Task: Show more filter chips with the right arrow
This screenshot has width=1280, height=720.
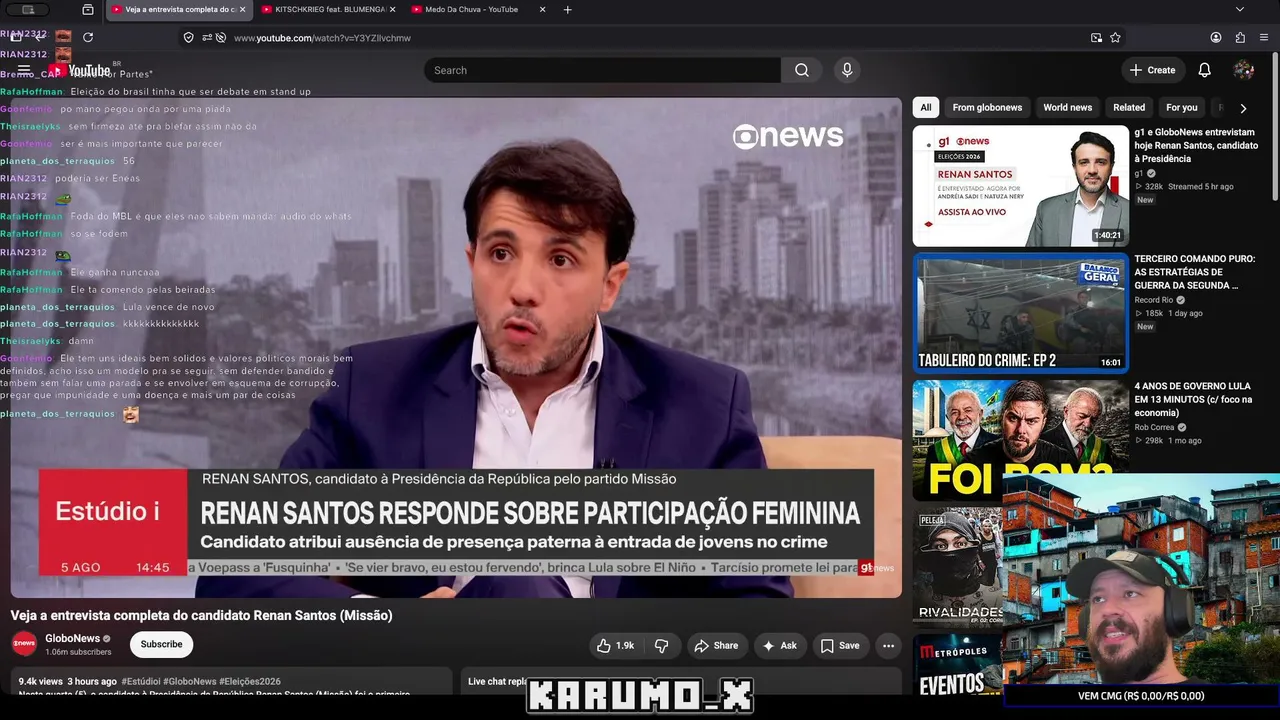Action: click(x=1243, y=108)
